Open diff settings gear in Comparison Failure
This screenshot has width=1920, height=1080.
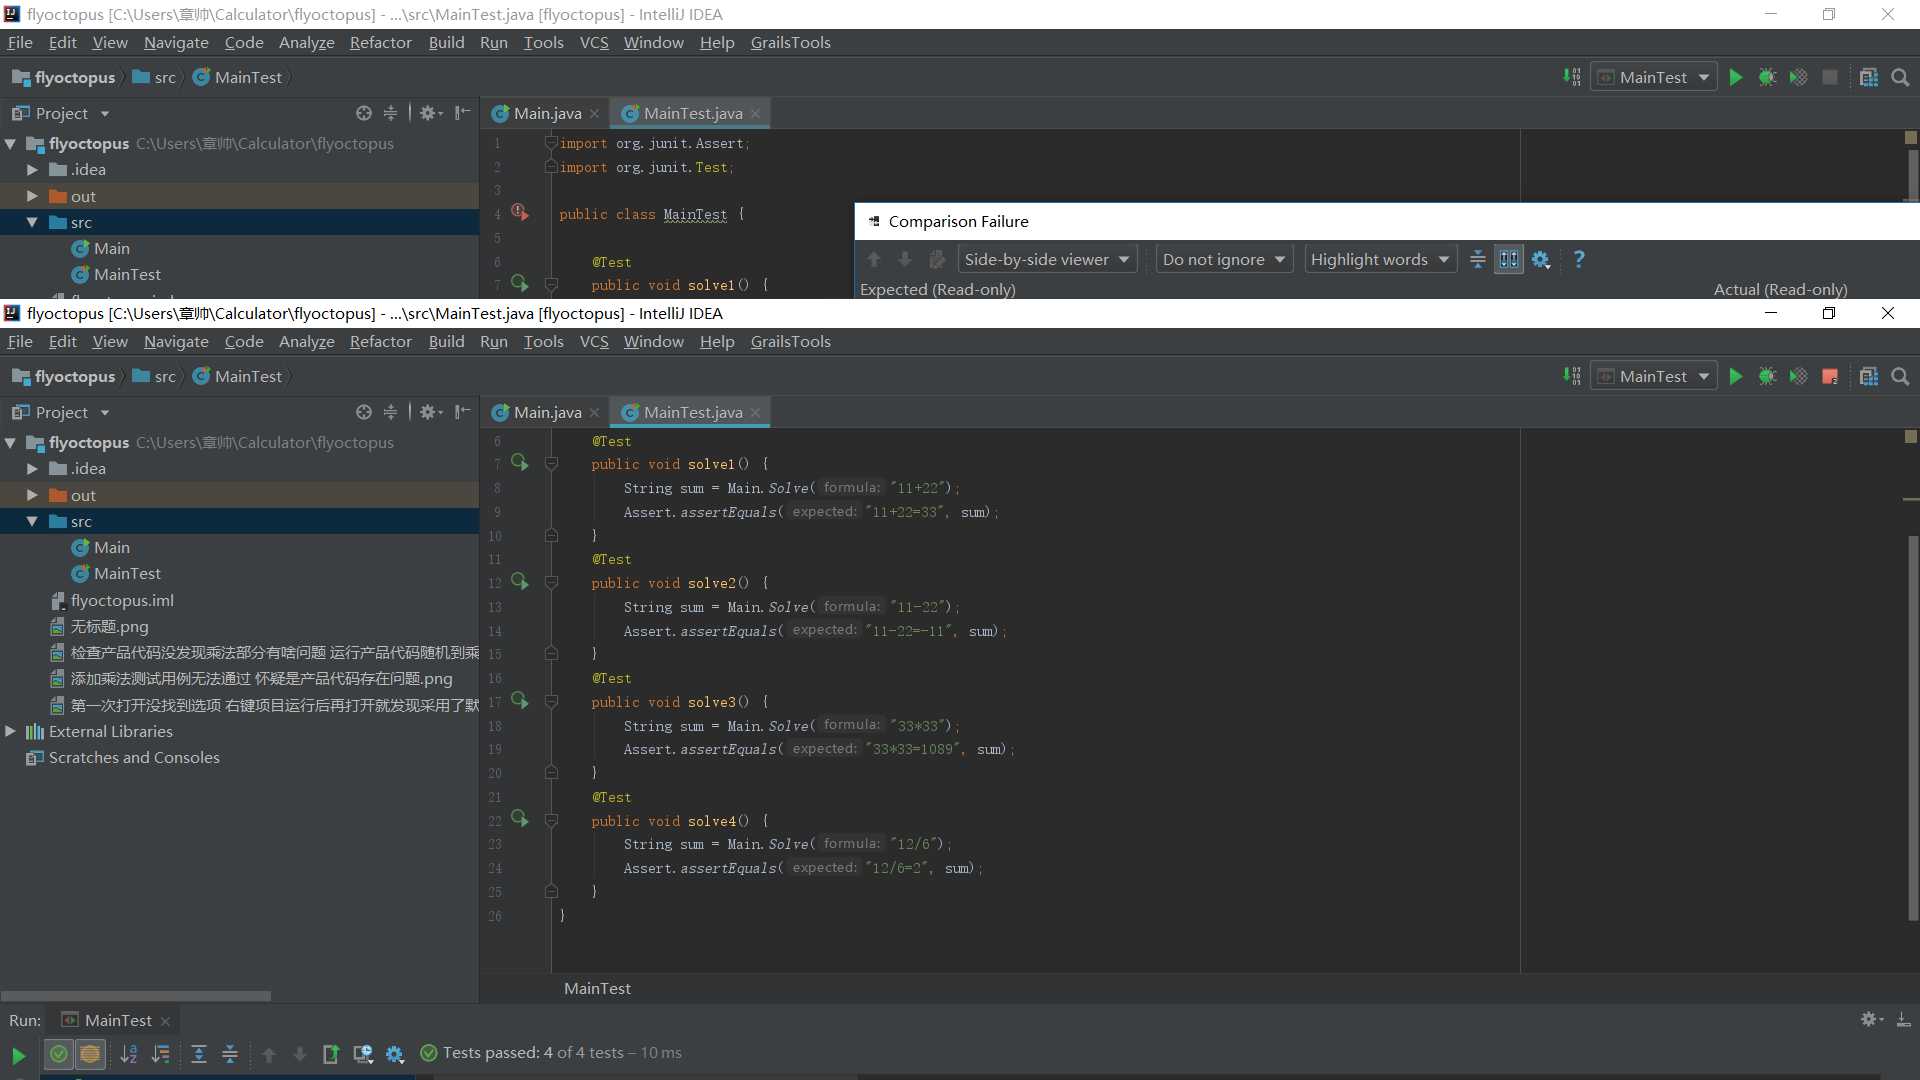coord(1541,260)
